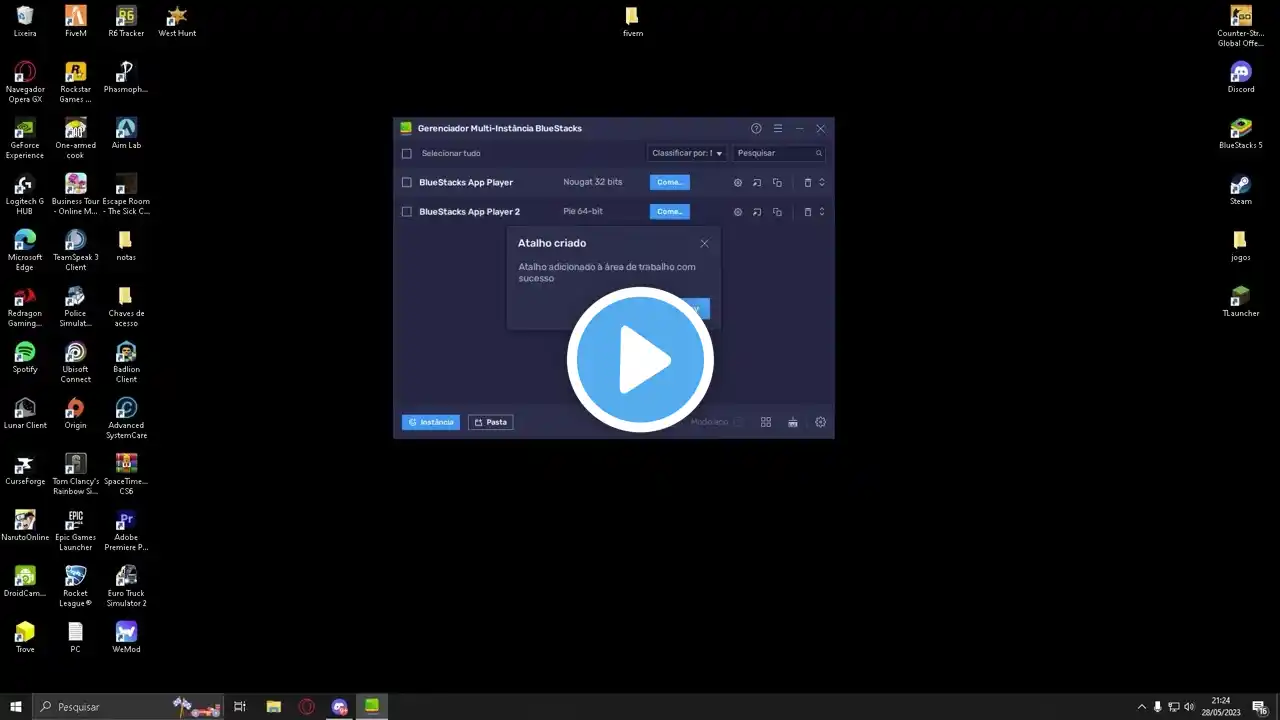The image size is (1280, 720).
Task: Select the Spotify desktop icon
Action: coord(25,357)
